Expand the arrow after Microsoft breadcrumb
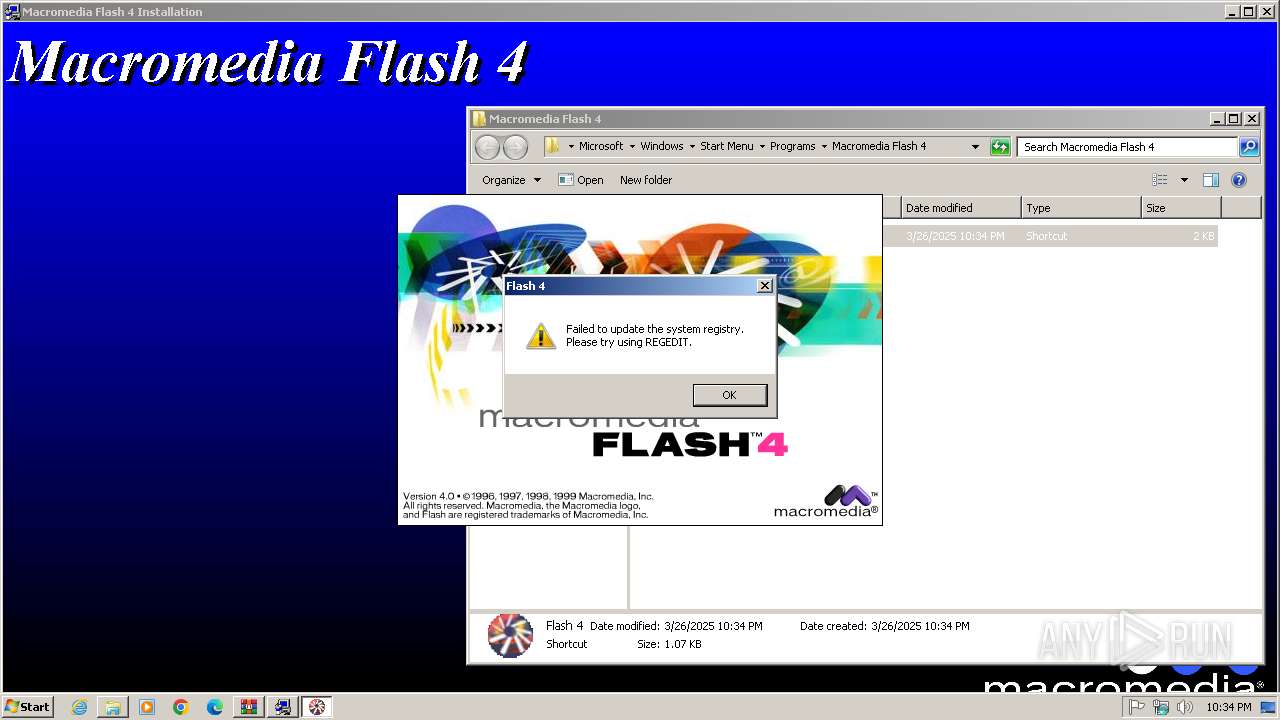Viewport: 1280px width, 720px height. coord(632,146)
